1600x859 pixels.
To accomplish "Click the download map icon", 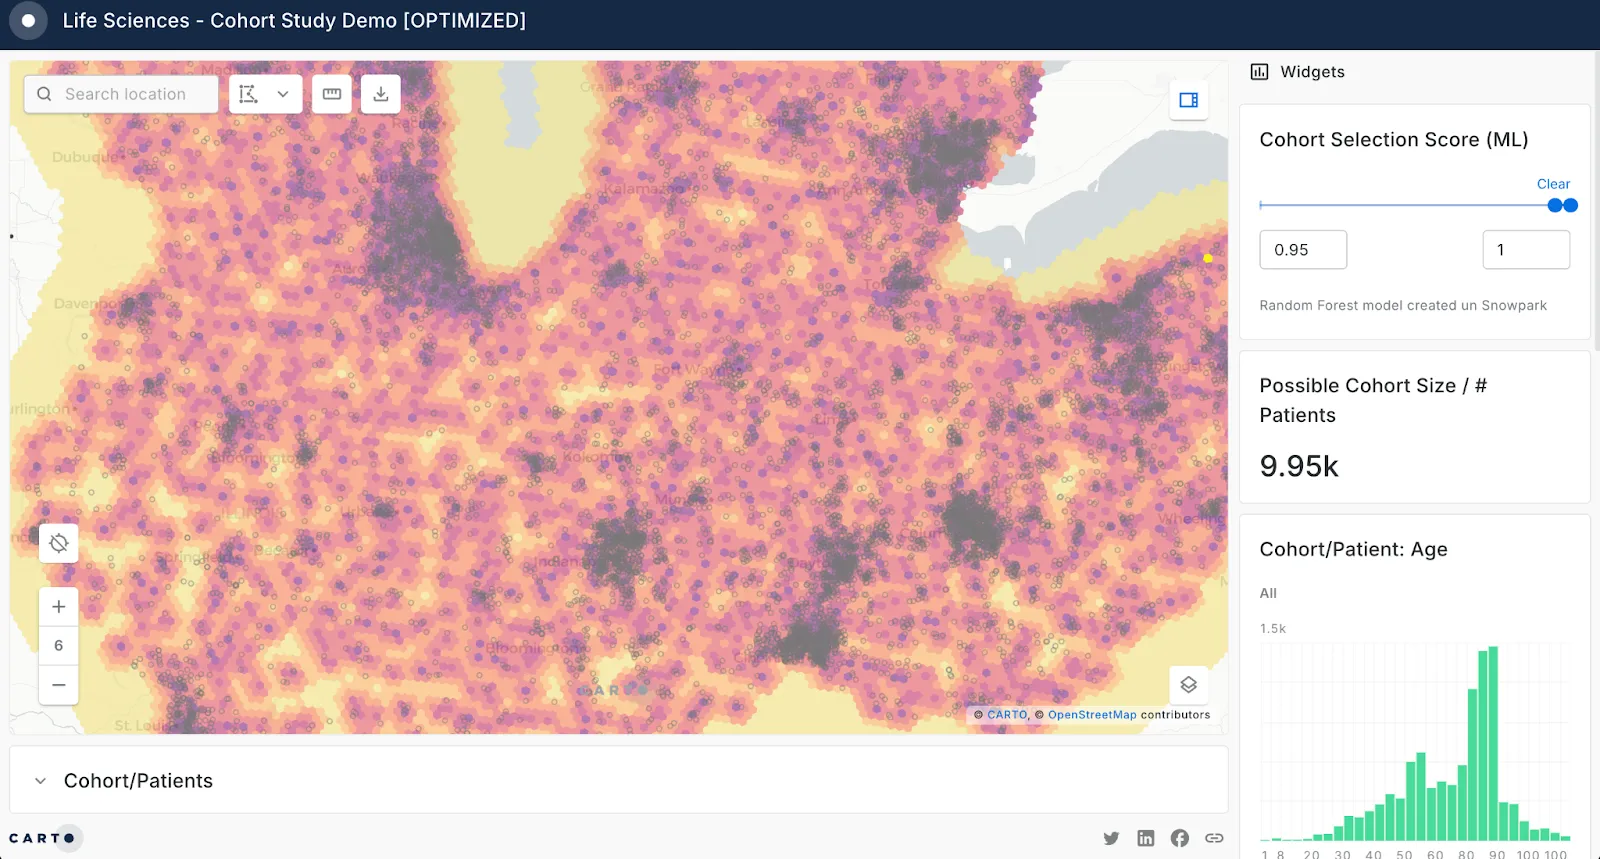I will pyautogui.click(x=381, y=94).
